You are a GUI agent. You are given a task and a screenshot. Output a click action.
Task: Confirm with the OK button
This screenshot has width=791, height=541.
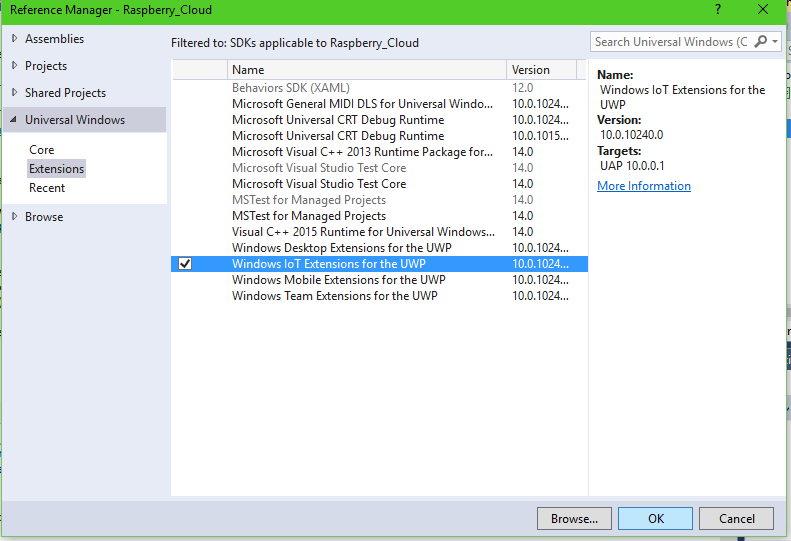point(655,518)
